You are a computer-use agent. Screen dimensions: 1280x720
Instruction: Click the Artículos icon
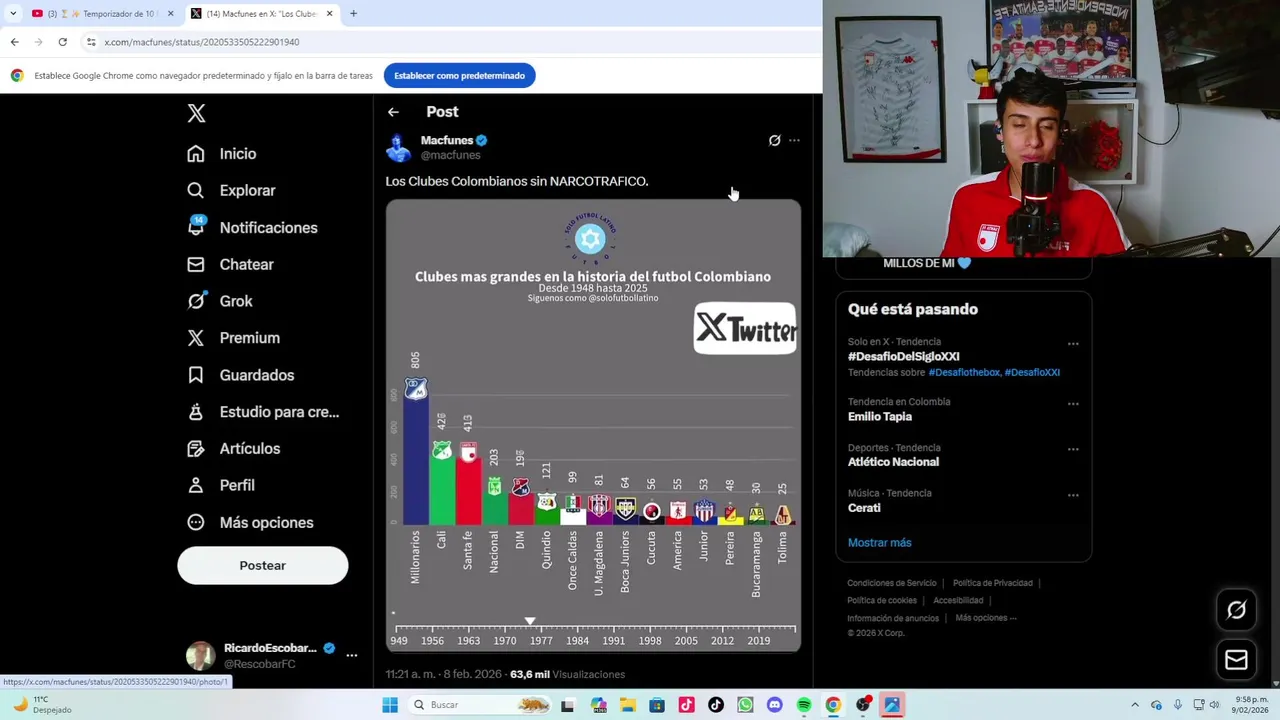[196, 449]
